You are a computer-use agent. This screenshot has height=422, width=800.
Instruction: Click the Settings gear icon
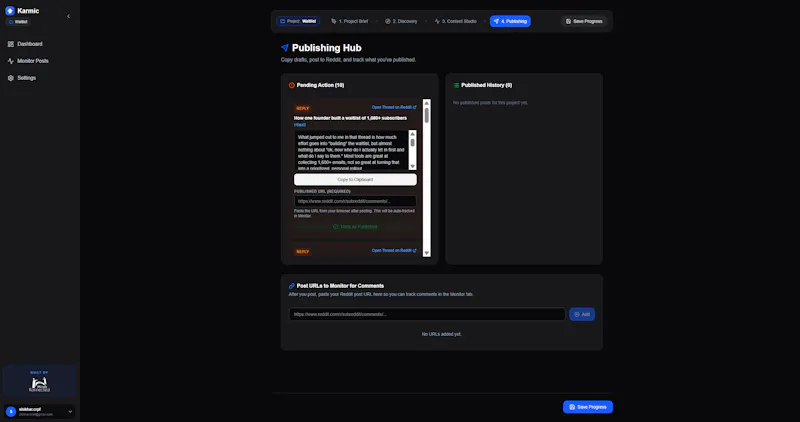(11, 78)
